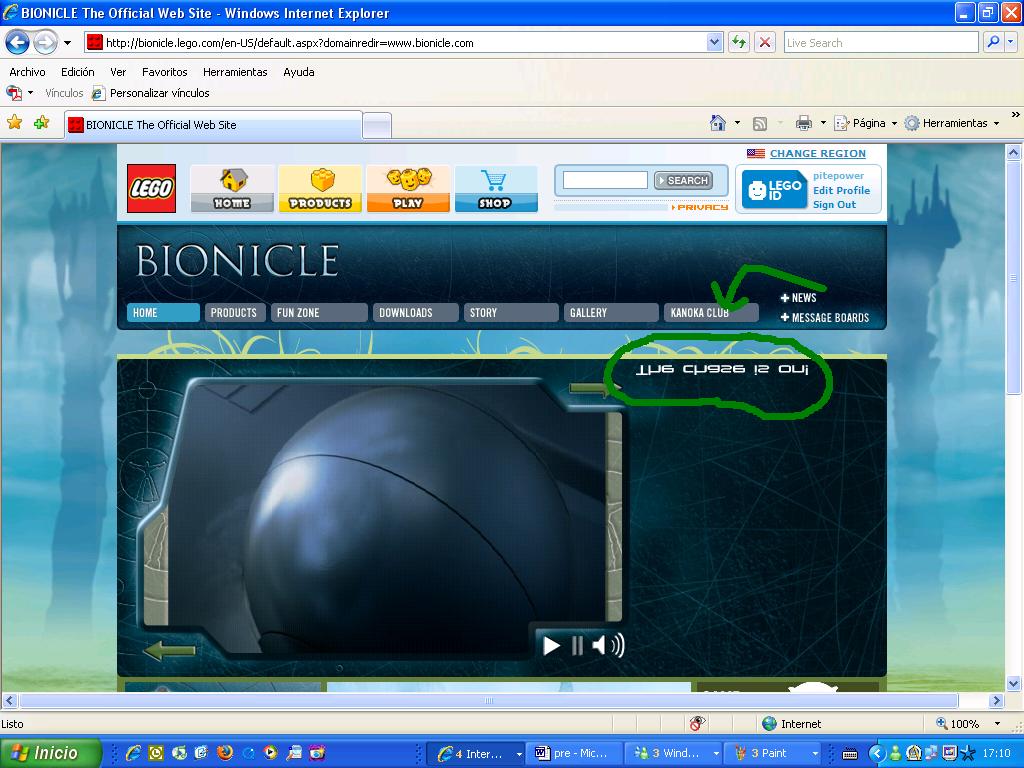Click the LEGO logo
Viewport: 1024px width, 768px height.
tap(151, 188)
